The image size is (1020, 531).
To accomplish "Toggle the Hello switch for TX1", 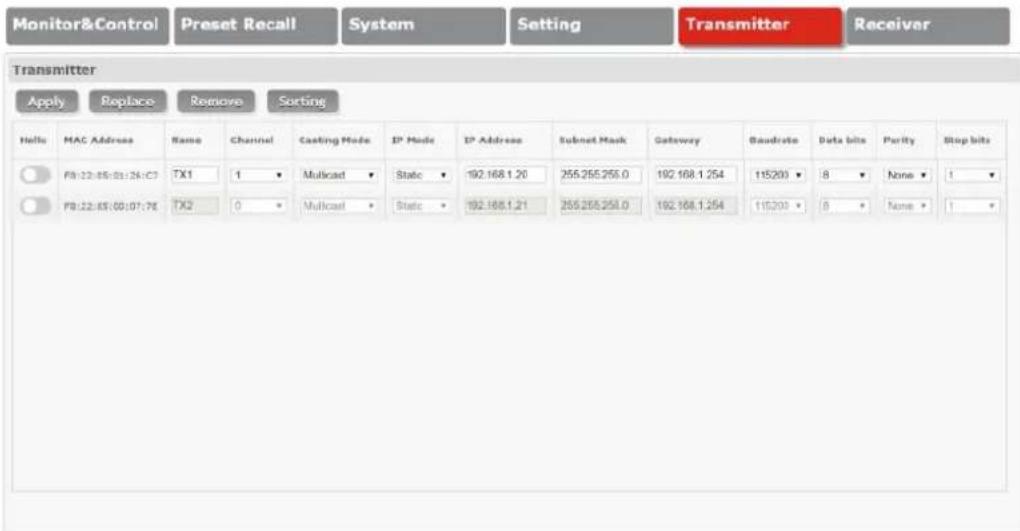I will pyautogui.click(x=35, y=174).
